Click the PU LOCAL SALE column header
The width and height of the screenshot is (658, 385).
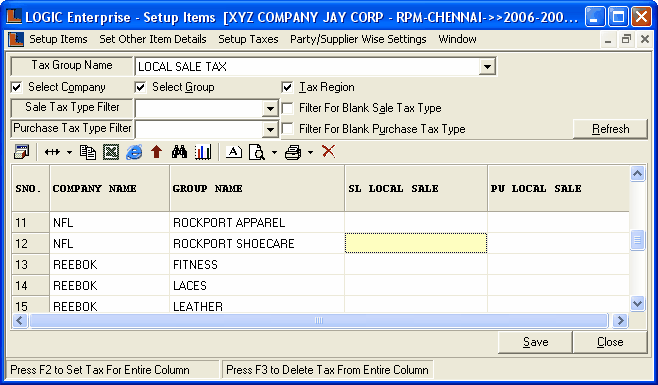[x=559, y=189]
